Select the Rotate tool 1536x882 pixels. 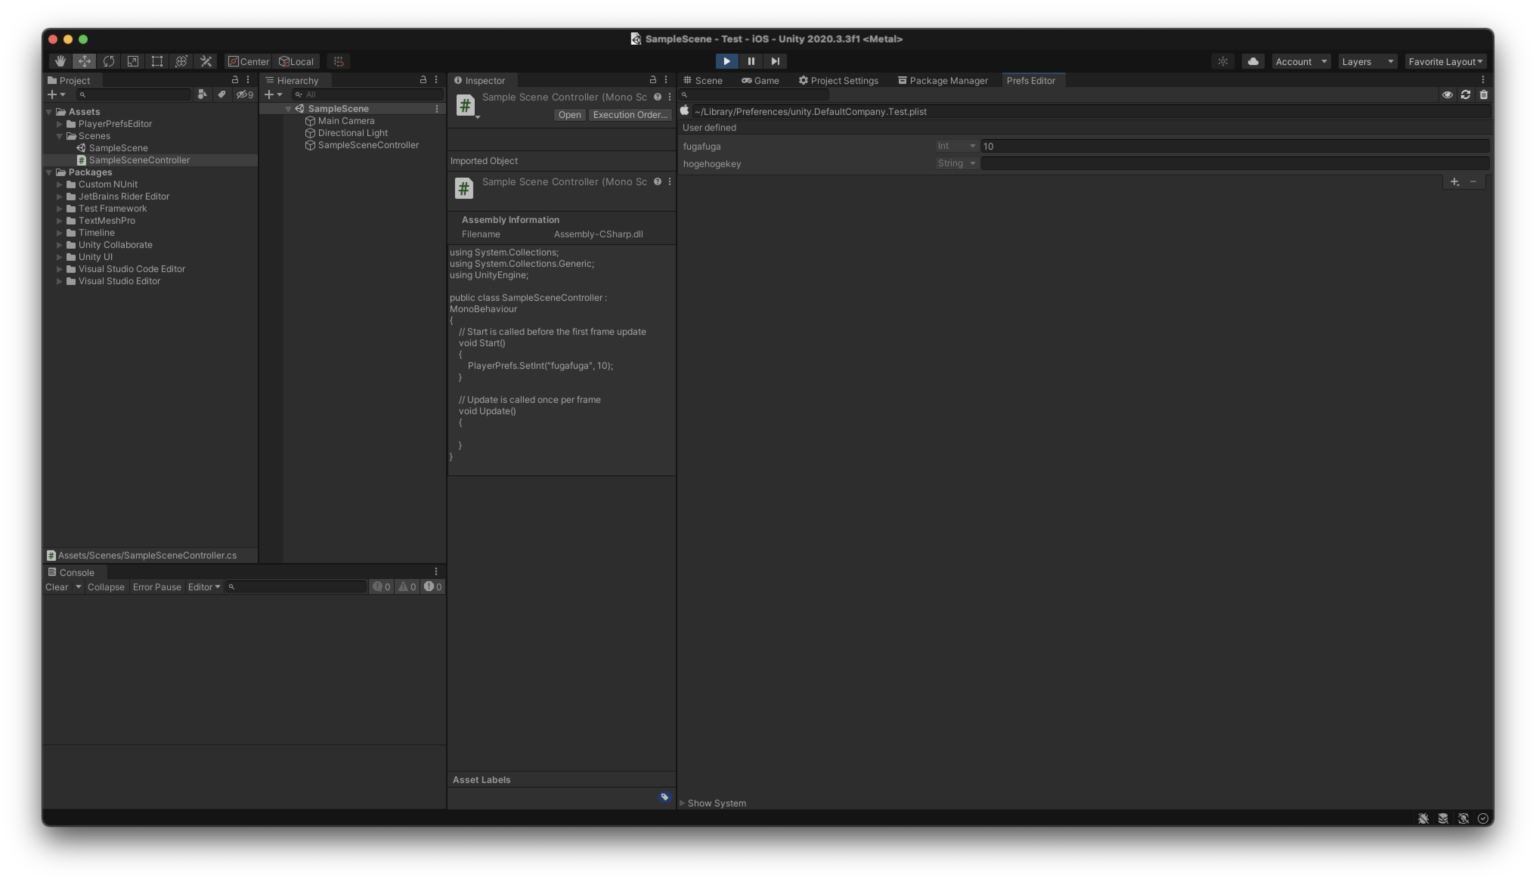106,61
